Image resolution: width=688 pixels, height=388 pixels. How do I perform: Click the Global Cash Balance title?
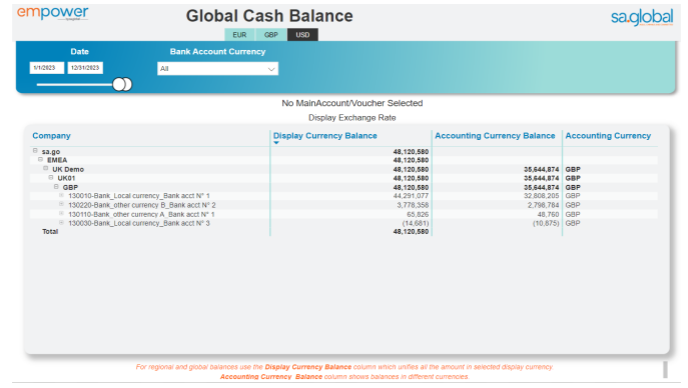click(x=269, y=16)
